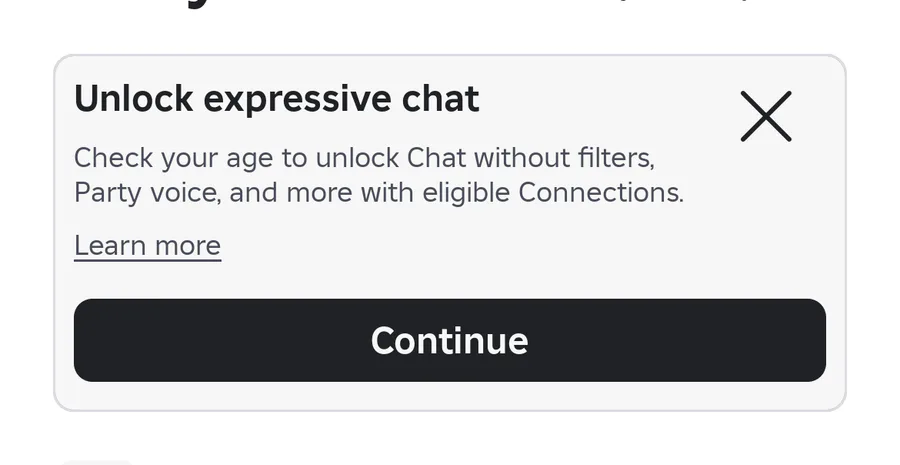Screen dimensions: 900x465
Task: Click the Continue button
Action: coord(449,340)
